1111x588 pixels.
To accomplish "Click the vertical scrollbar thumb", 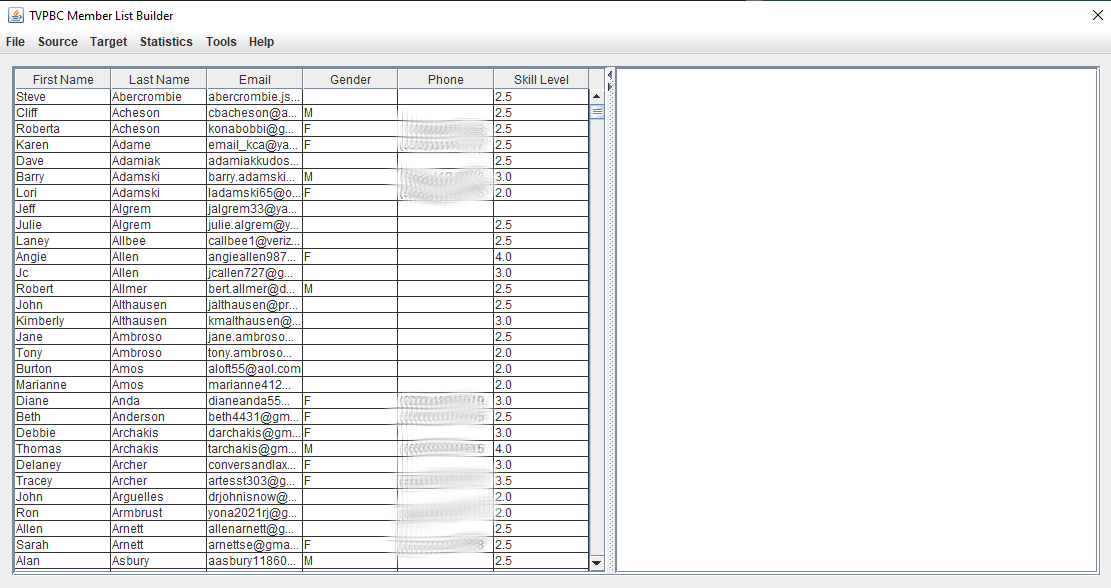I will coord(597,112).
